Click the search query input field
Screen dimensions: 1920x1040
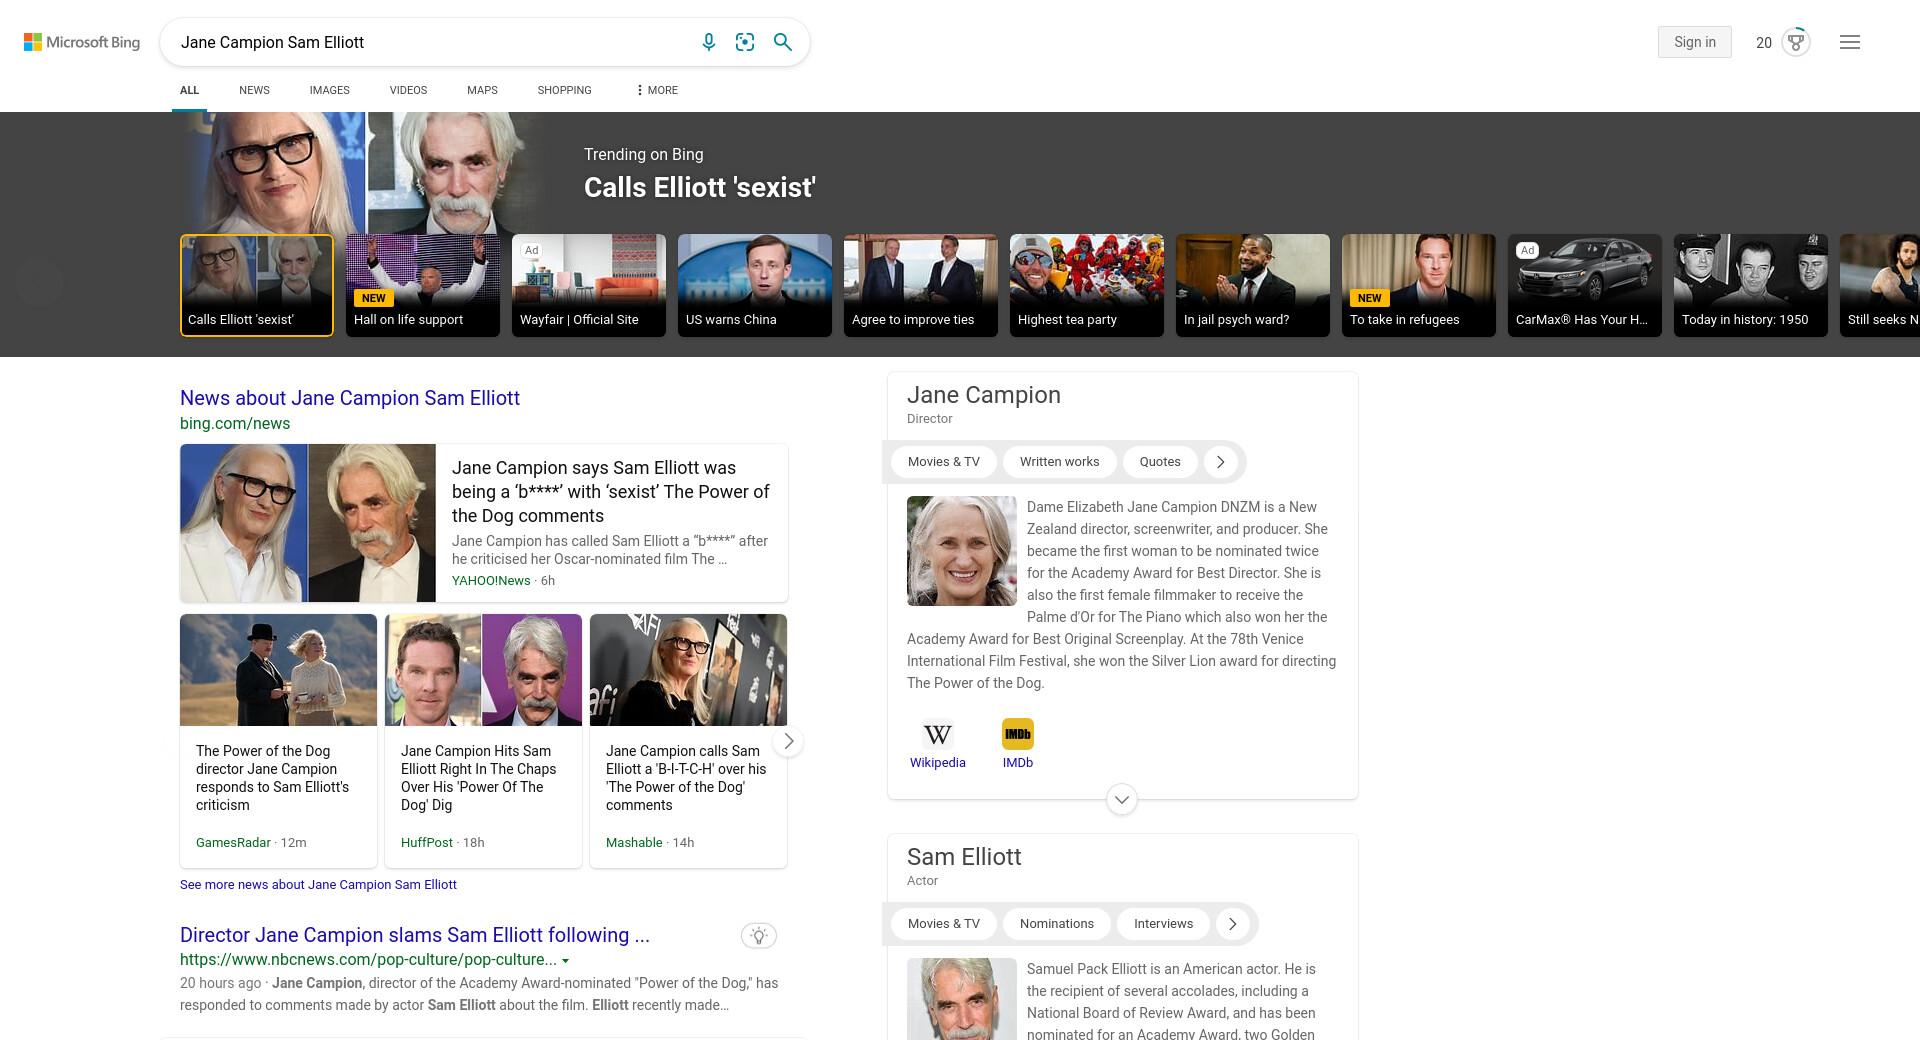coord(430,42)
